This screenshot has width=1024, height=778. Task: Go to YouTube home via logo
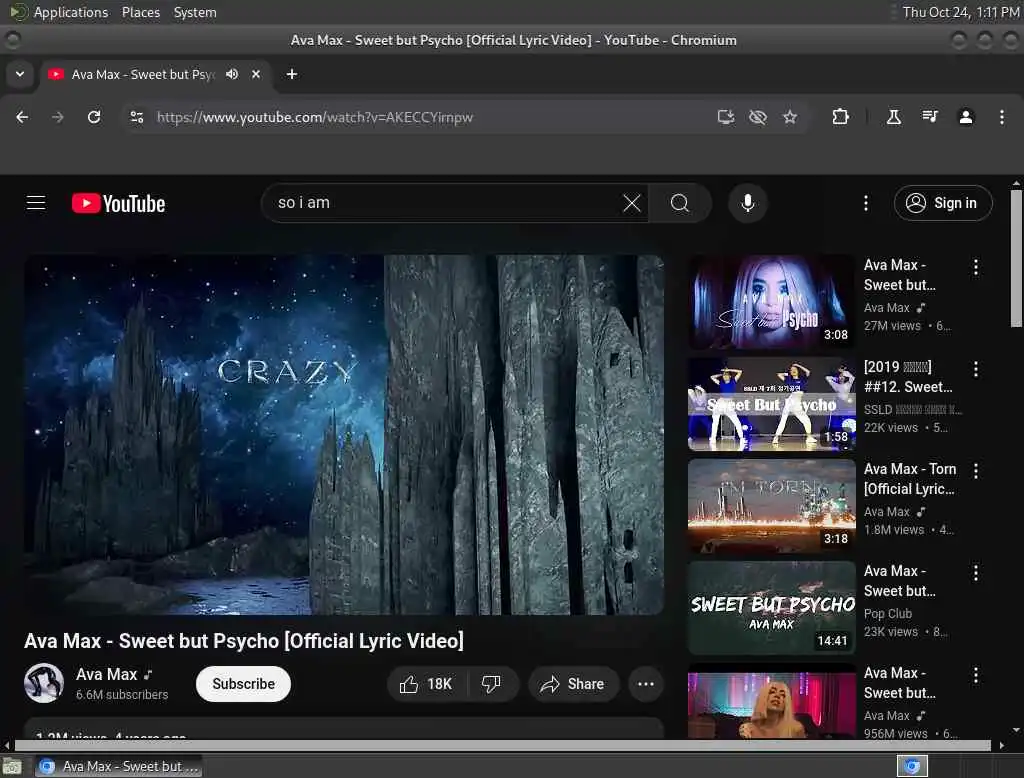pyautogui.click(x=118, y=203)
